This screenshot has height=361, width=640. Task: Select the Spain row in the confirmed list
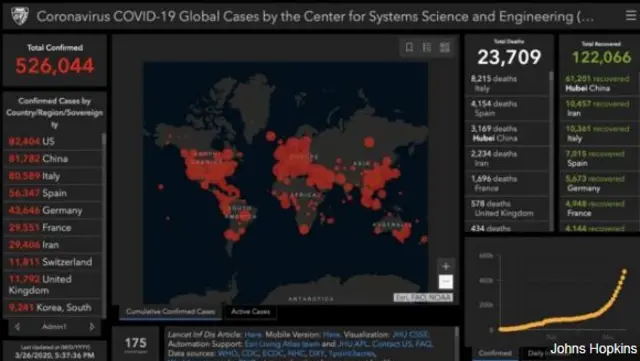(52, 193)
